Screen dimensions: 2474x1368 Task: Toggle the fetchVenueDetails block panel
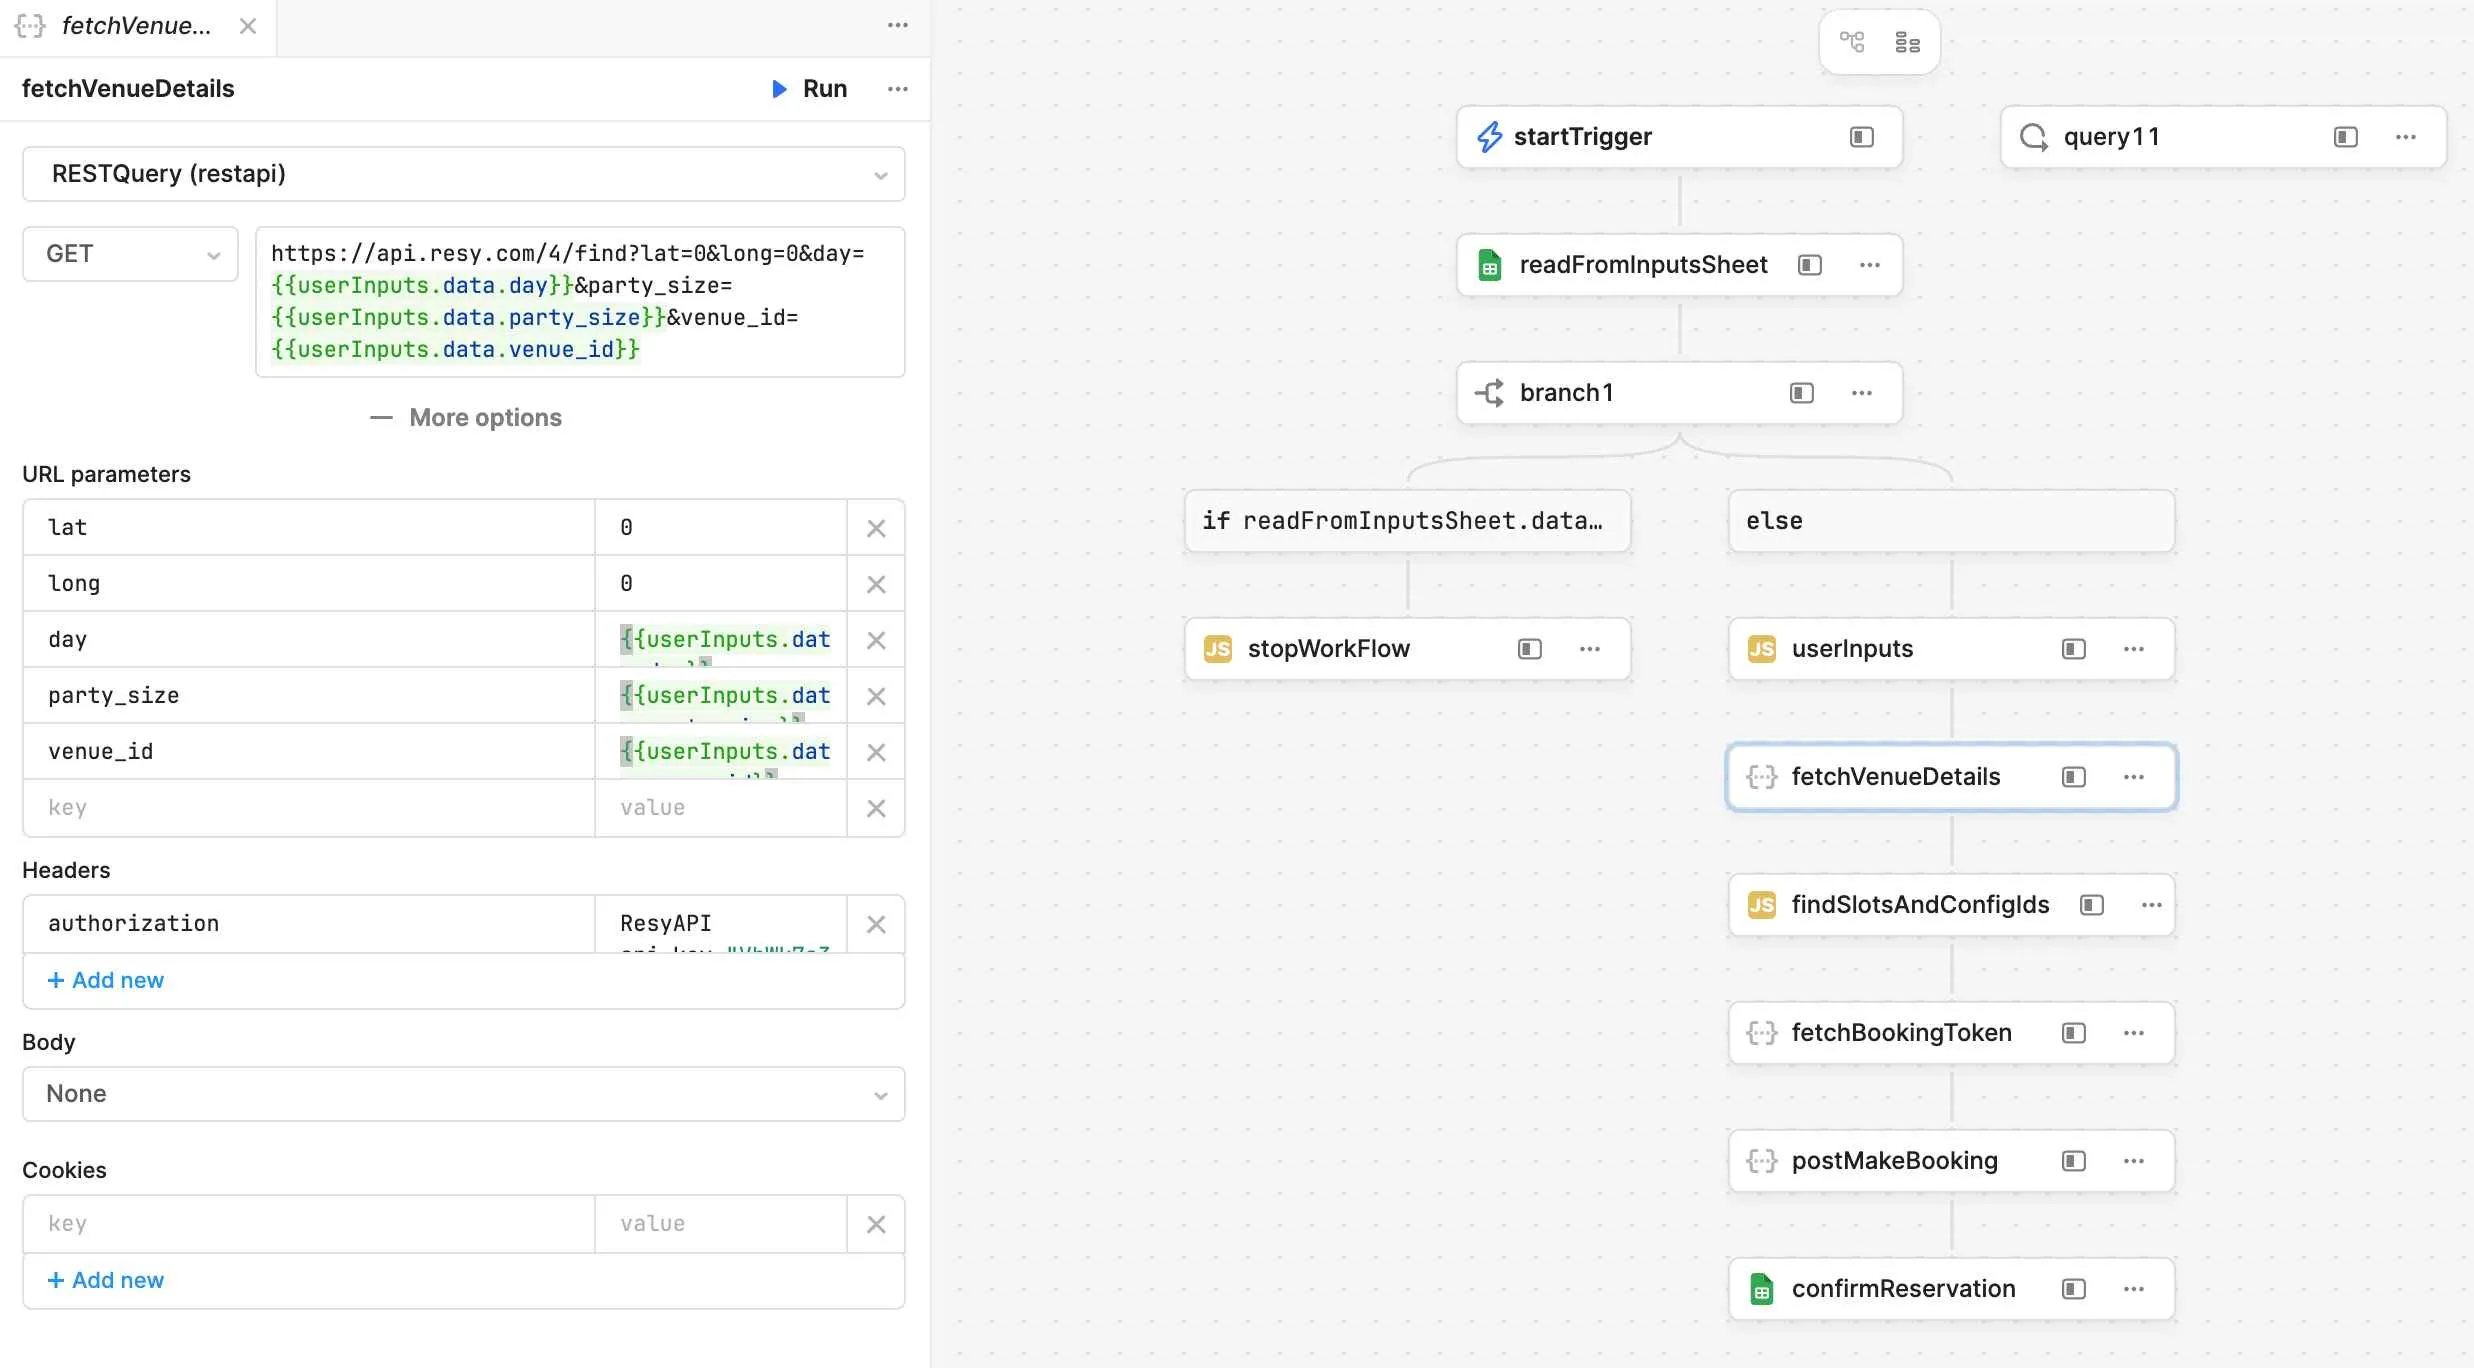tap(2074, 777)
